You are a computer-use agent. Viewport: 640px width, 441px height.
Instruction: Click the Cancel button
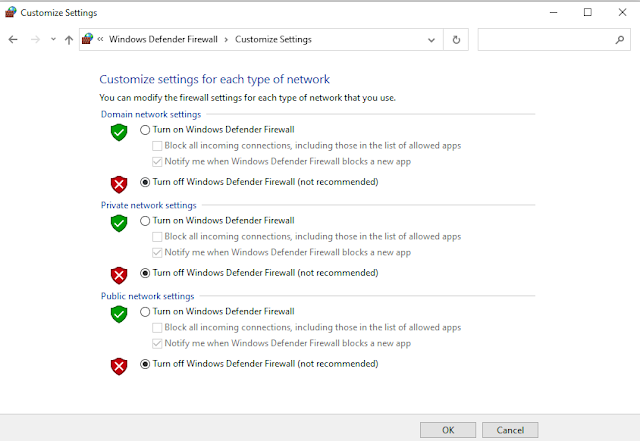[510, 430]
